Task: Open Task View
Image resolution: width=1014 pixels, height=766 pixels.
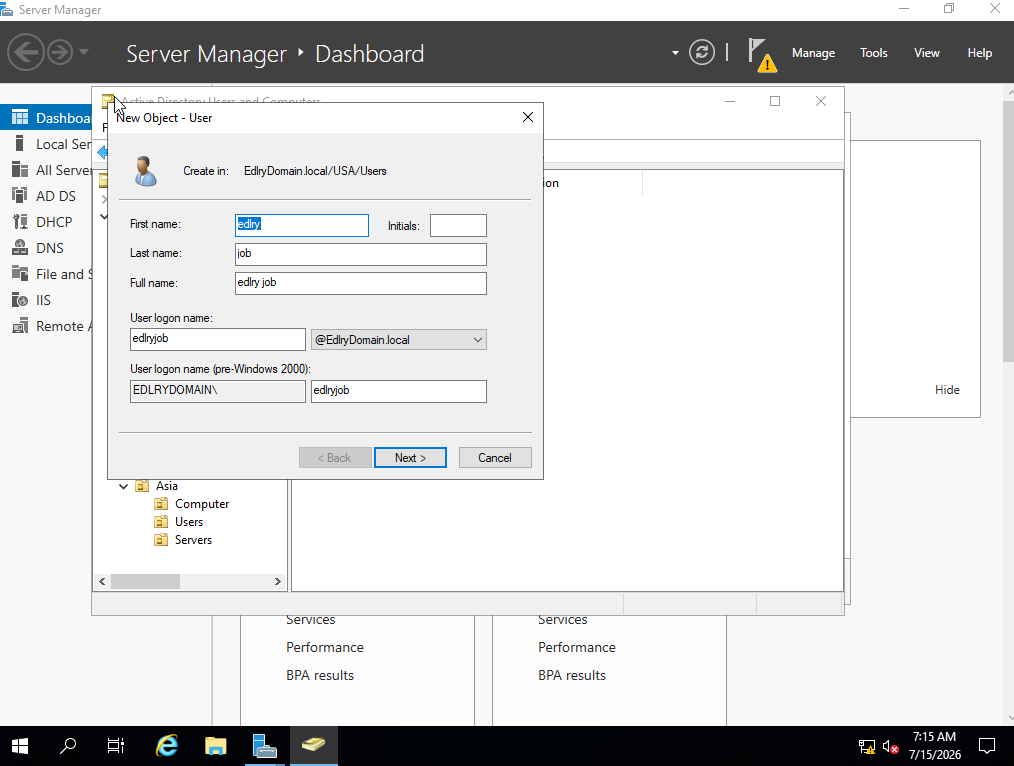Action: click(x=116, y=746)
